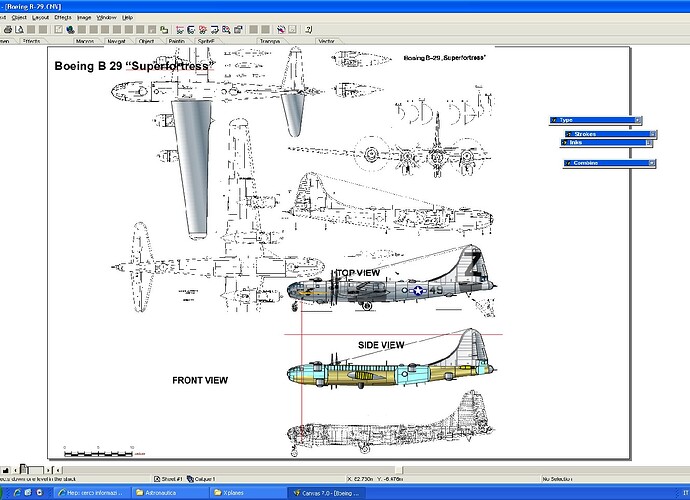Click the Boeing B 29 Superfortress title text
Screen dimensions: 690x500
135,66
